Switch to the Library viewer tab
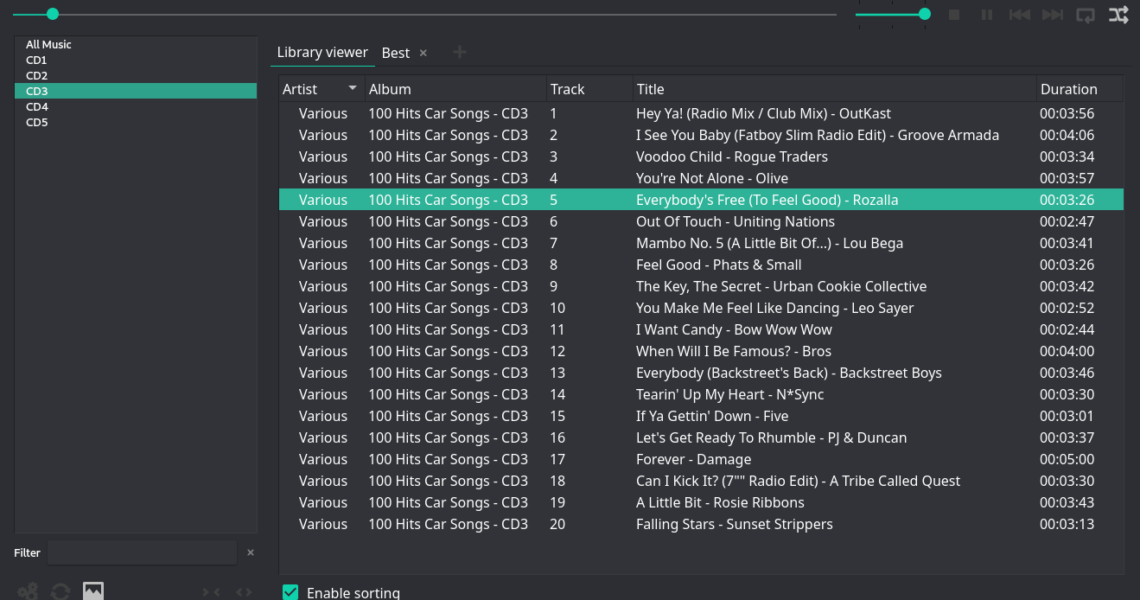 (322, 53)
